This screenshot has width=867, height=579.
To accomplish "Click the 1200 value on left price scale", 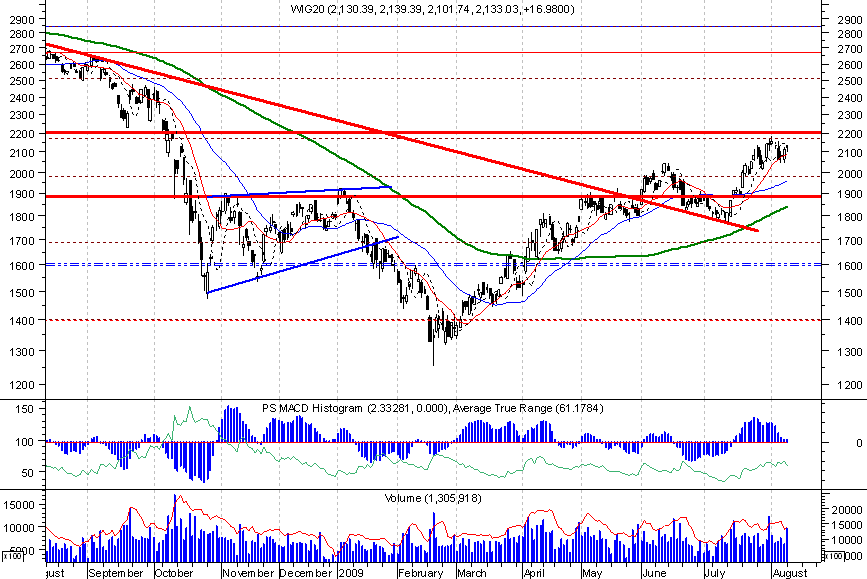I will pos(22,385).
